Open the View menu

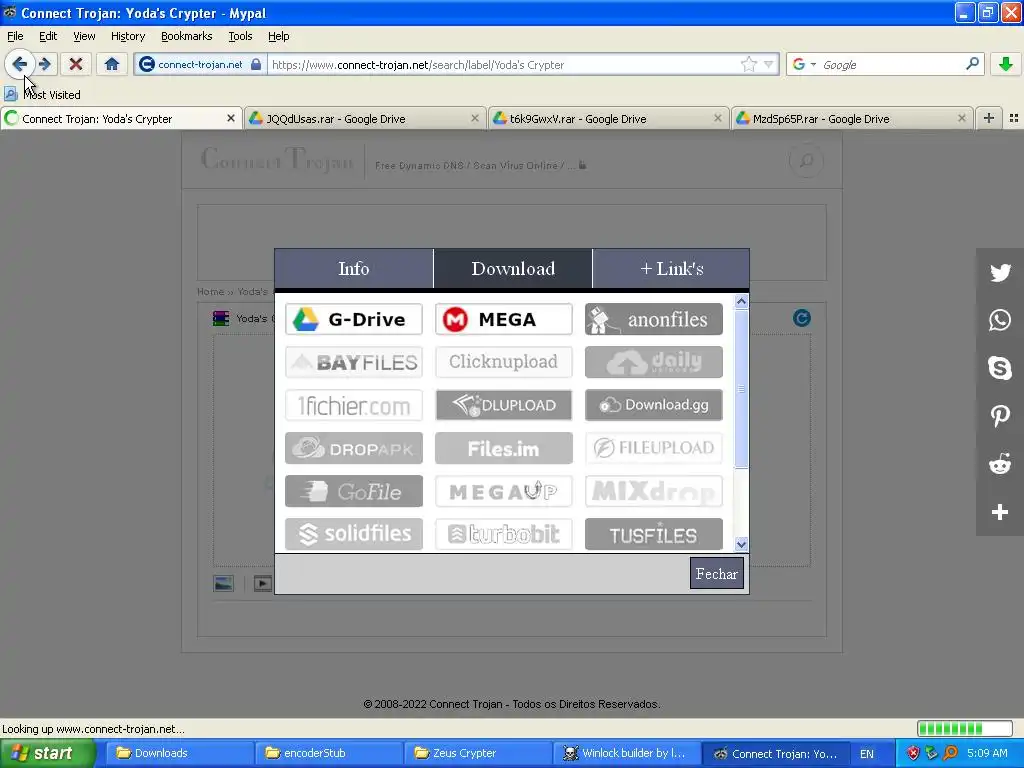84,37
